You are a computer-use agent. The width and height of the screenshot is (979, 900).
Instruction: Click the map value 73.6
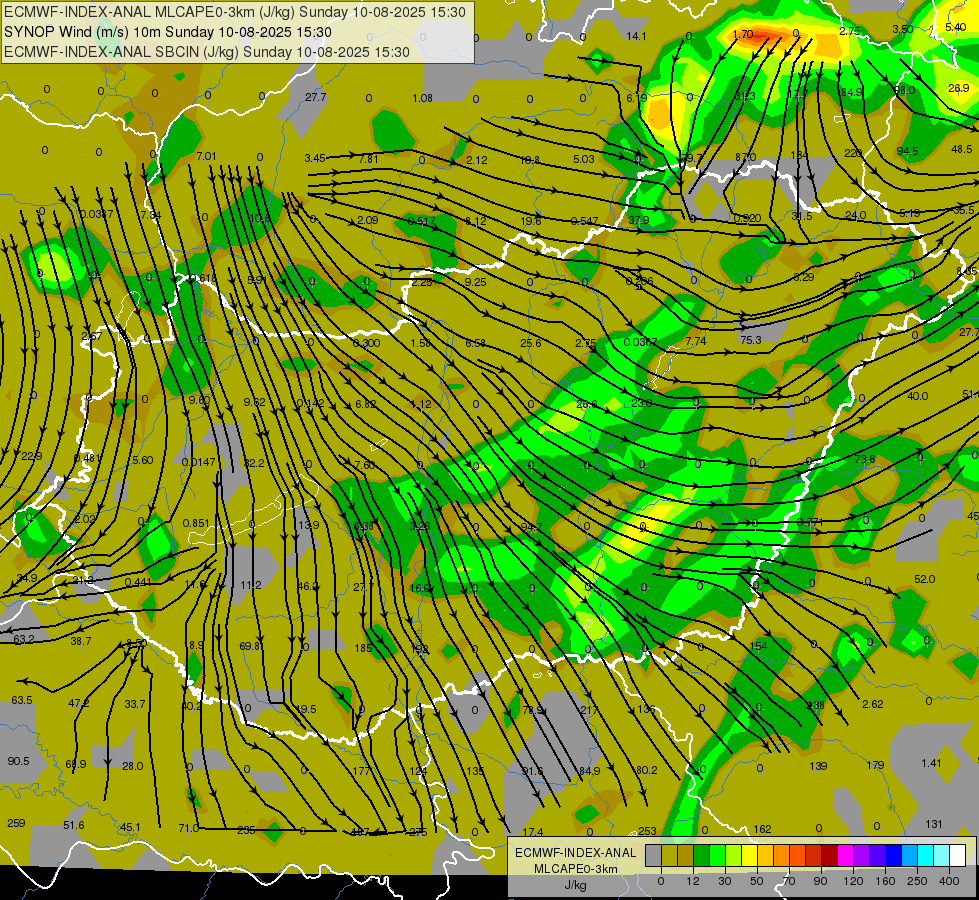(x=865, y=459)
